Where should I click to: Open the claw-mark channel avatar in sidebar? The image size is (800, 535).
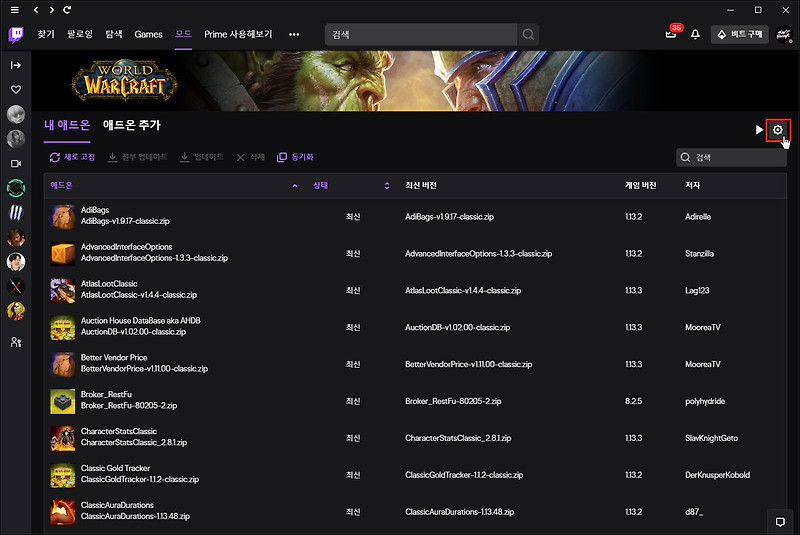click(x=16, y=213)
